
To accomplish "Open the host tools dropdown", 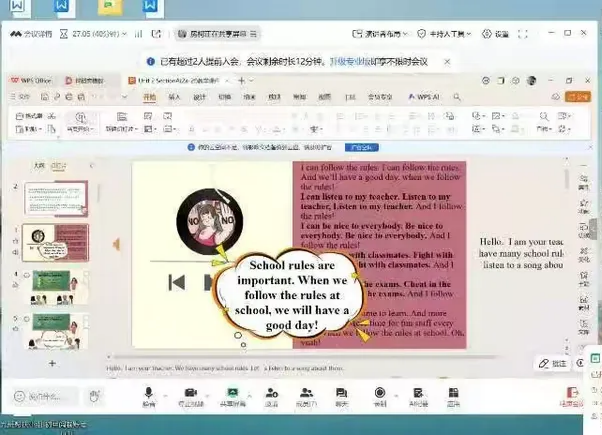I will 444,34.
